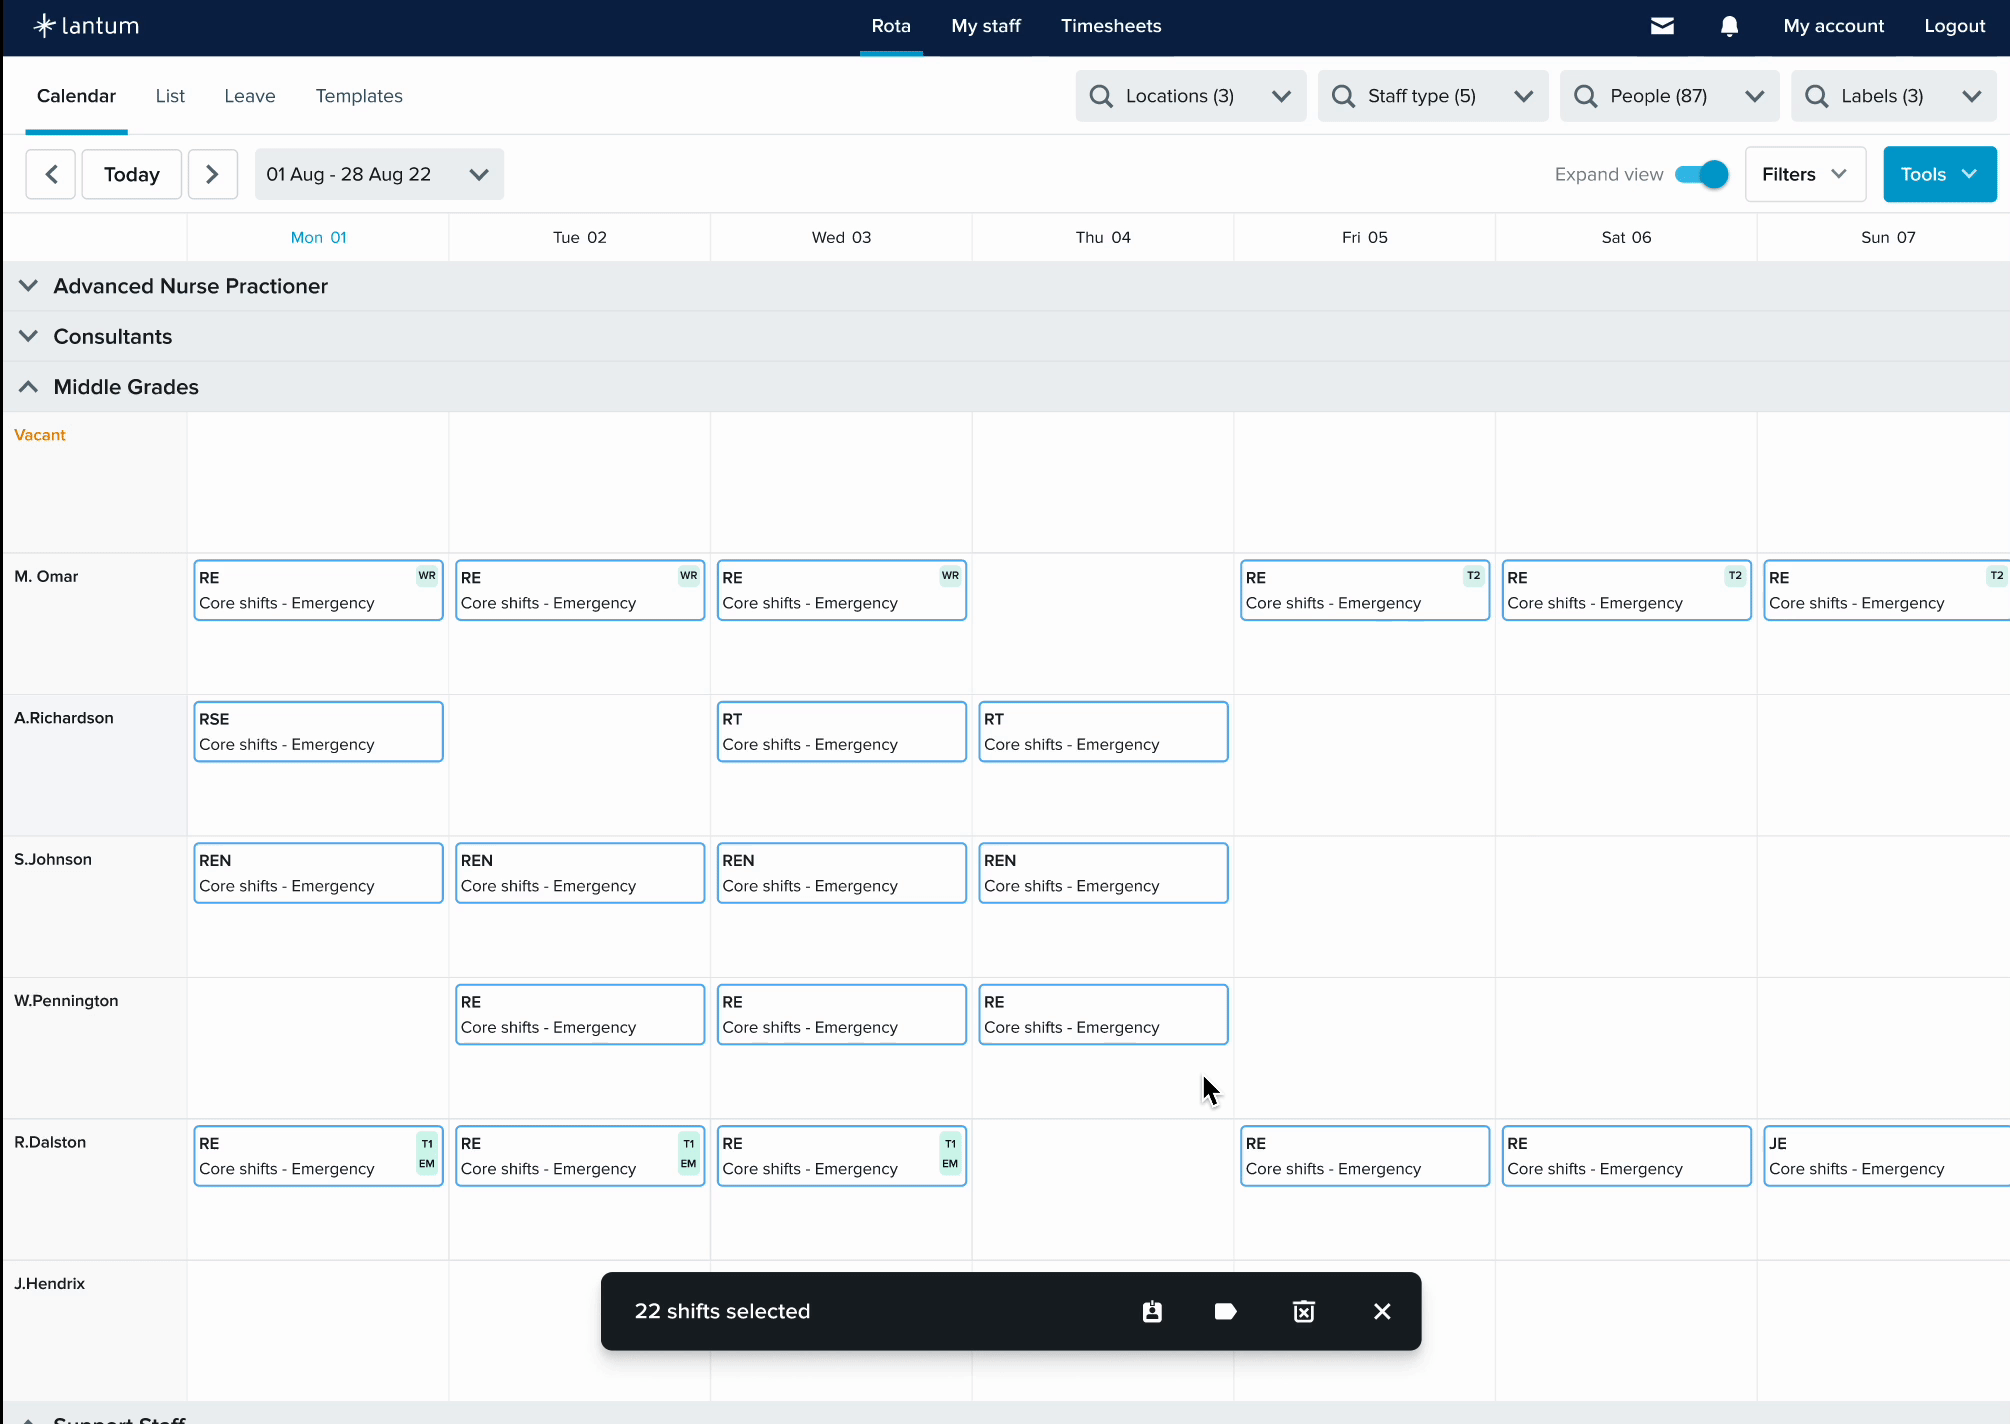Open the mail envelope icon
This screenshot has width=2010, height=1424.
coord(1662,26)
